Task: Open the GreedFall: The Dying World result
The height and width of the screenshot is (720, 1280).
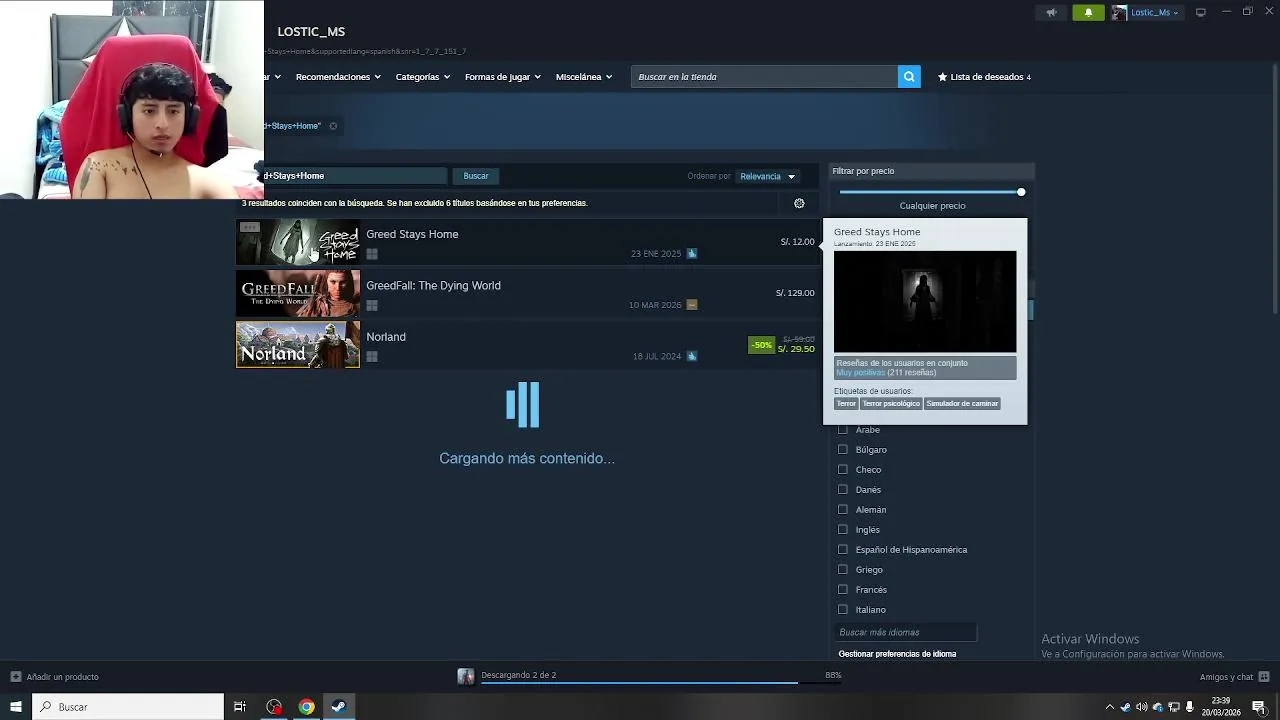Action: 527,293
